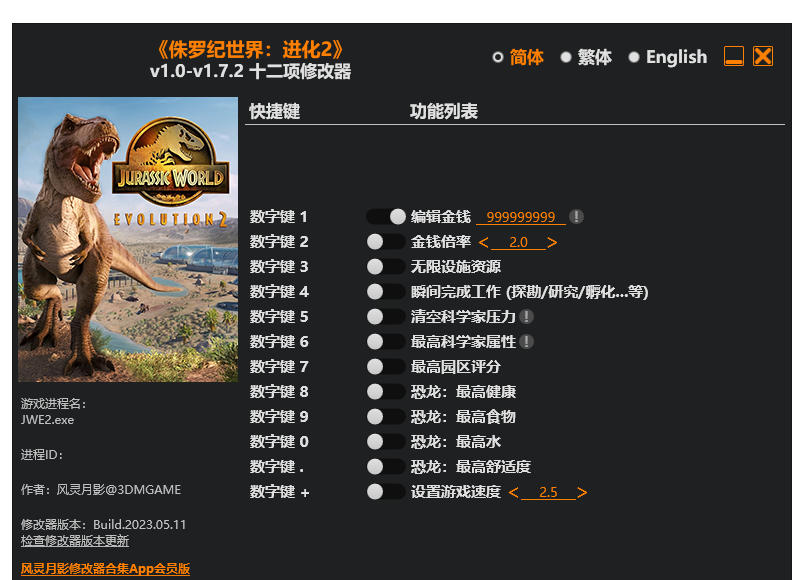Screen dimensions: 805x580
Task: Click the 数字键 . hotkey label
Action: pyautogui.click(x=277, y=467)
